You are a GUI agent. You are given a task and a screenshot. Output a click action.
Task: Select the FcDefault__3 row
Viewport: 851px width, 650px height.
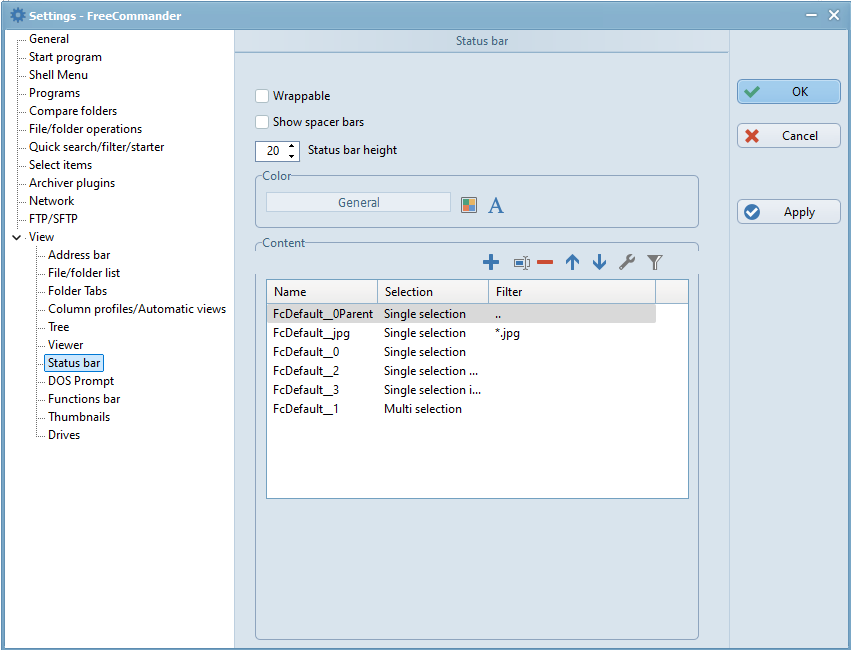pyautogui.click(x=461, y=390)
